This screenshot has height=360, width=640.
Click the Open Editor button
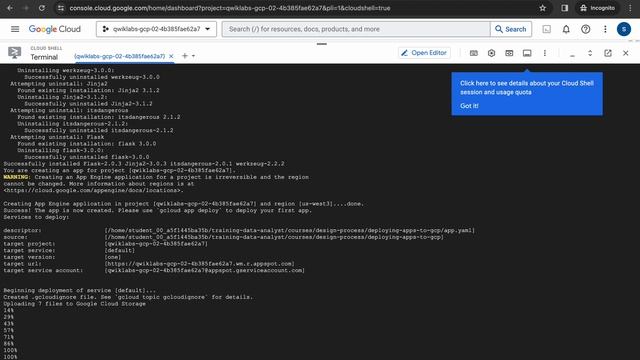click(424, 53)
